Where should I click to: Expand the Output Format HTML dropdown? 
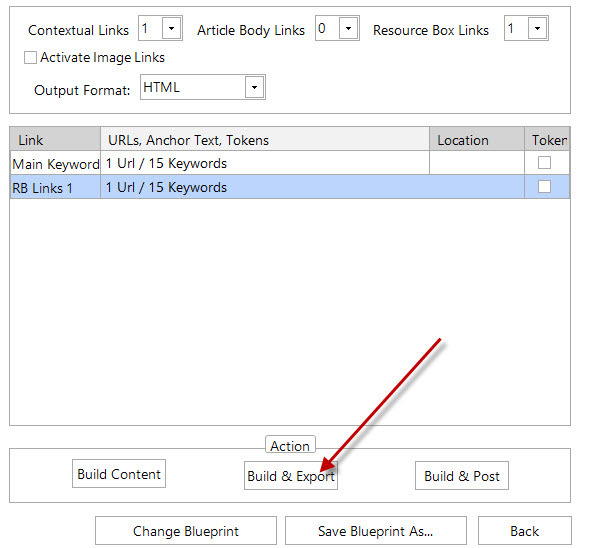(254, 87)
